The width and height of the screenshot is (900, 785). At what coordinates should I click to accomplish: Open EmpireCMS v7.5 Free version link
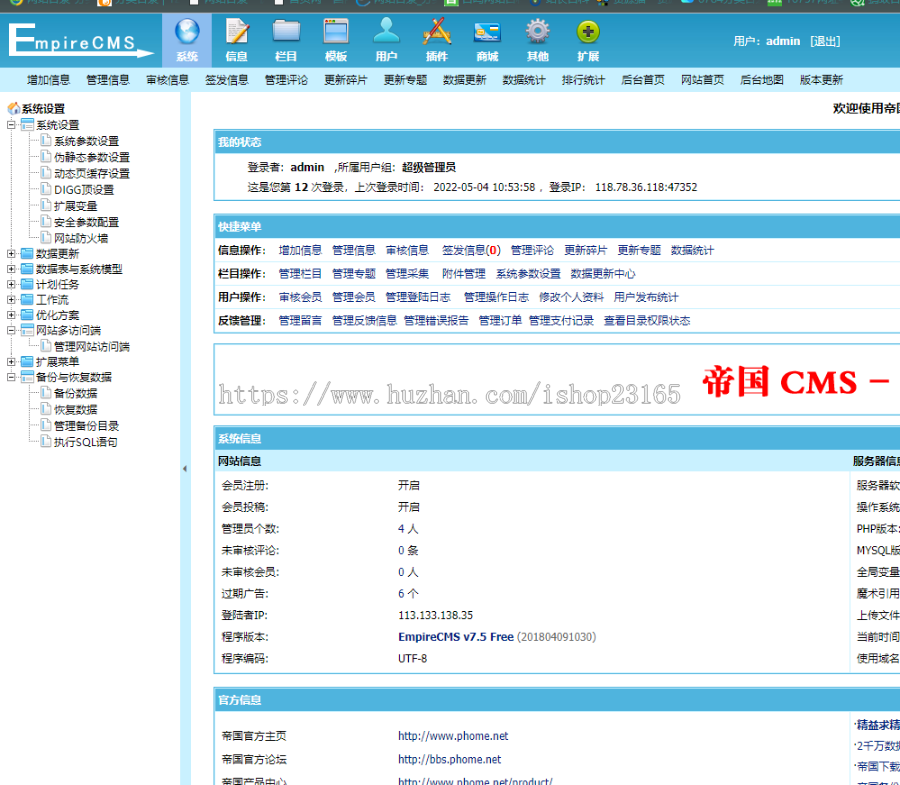[456, 637]
